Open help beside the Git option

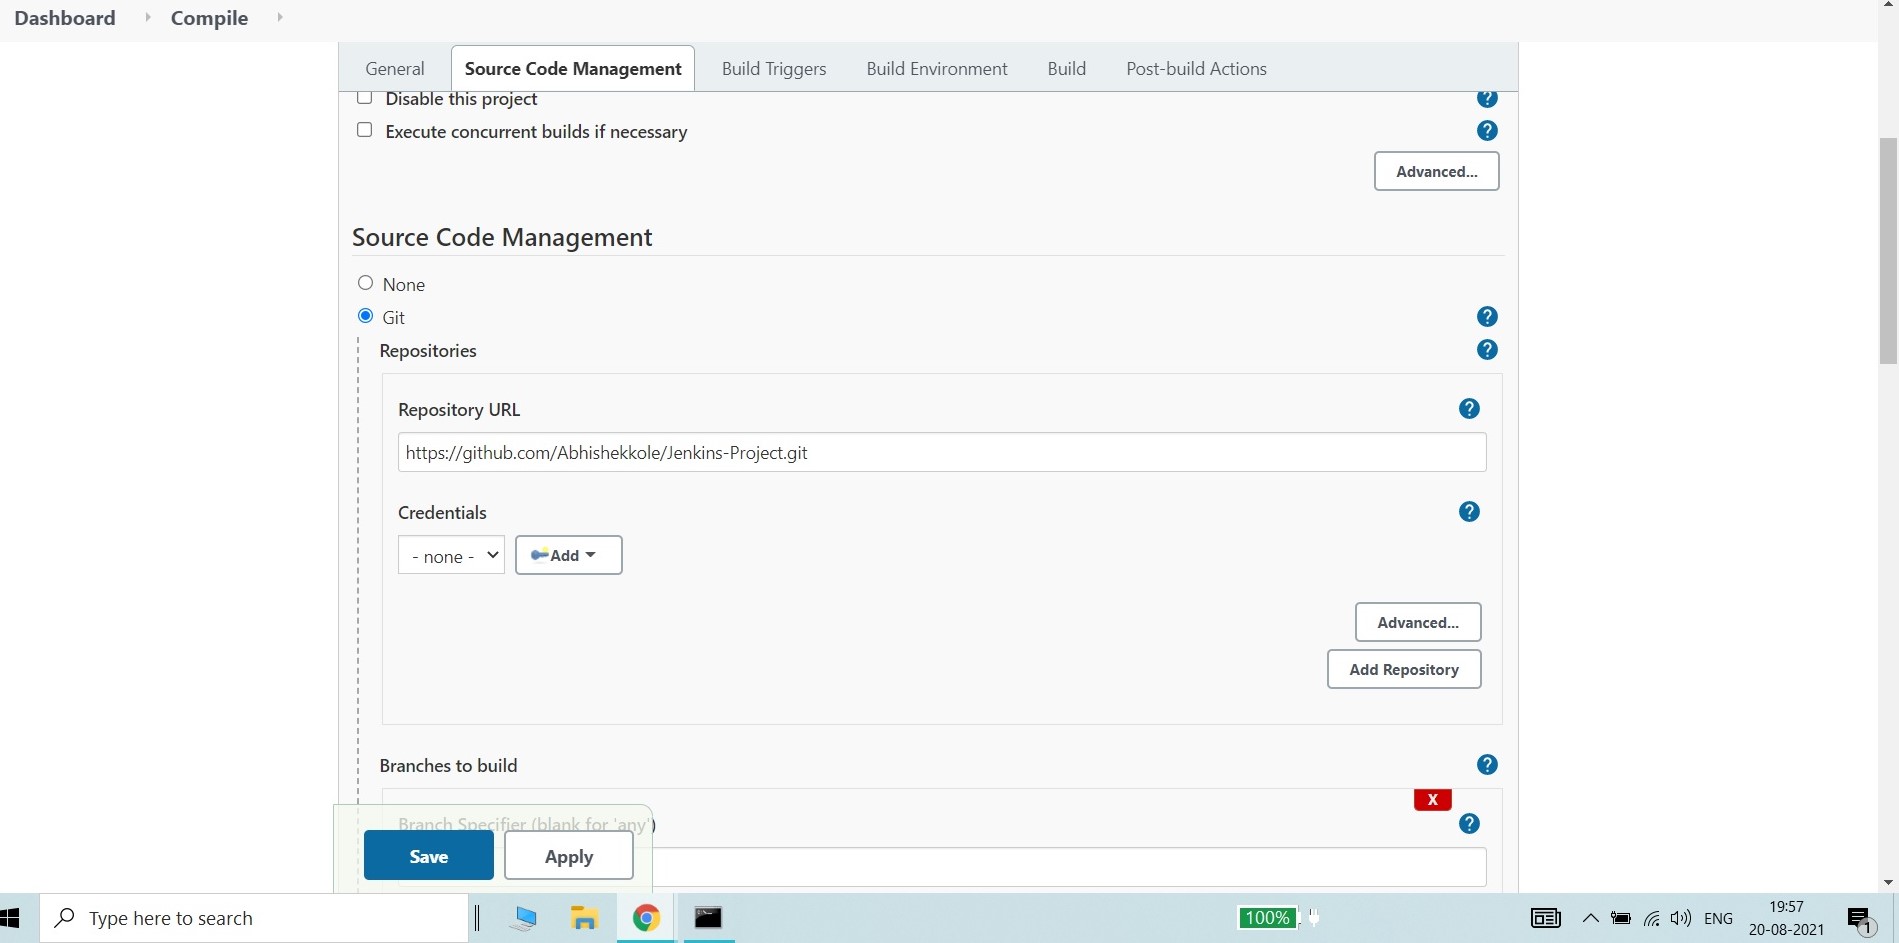click(x=1487, y=316)
